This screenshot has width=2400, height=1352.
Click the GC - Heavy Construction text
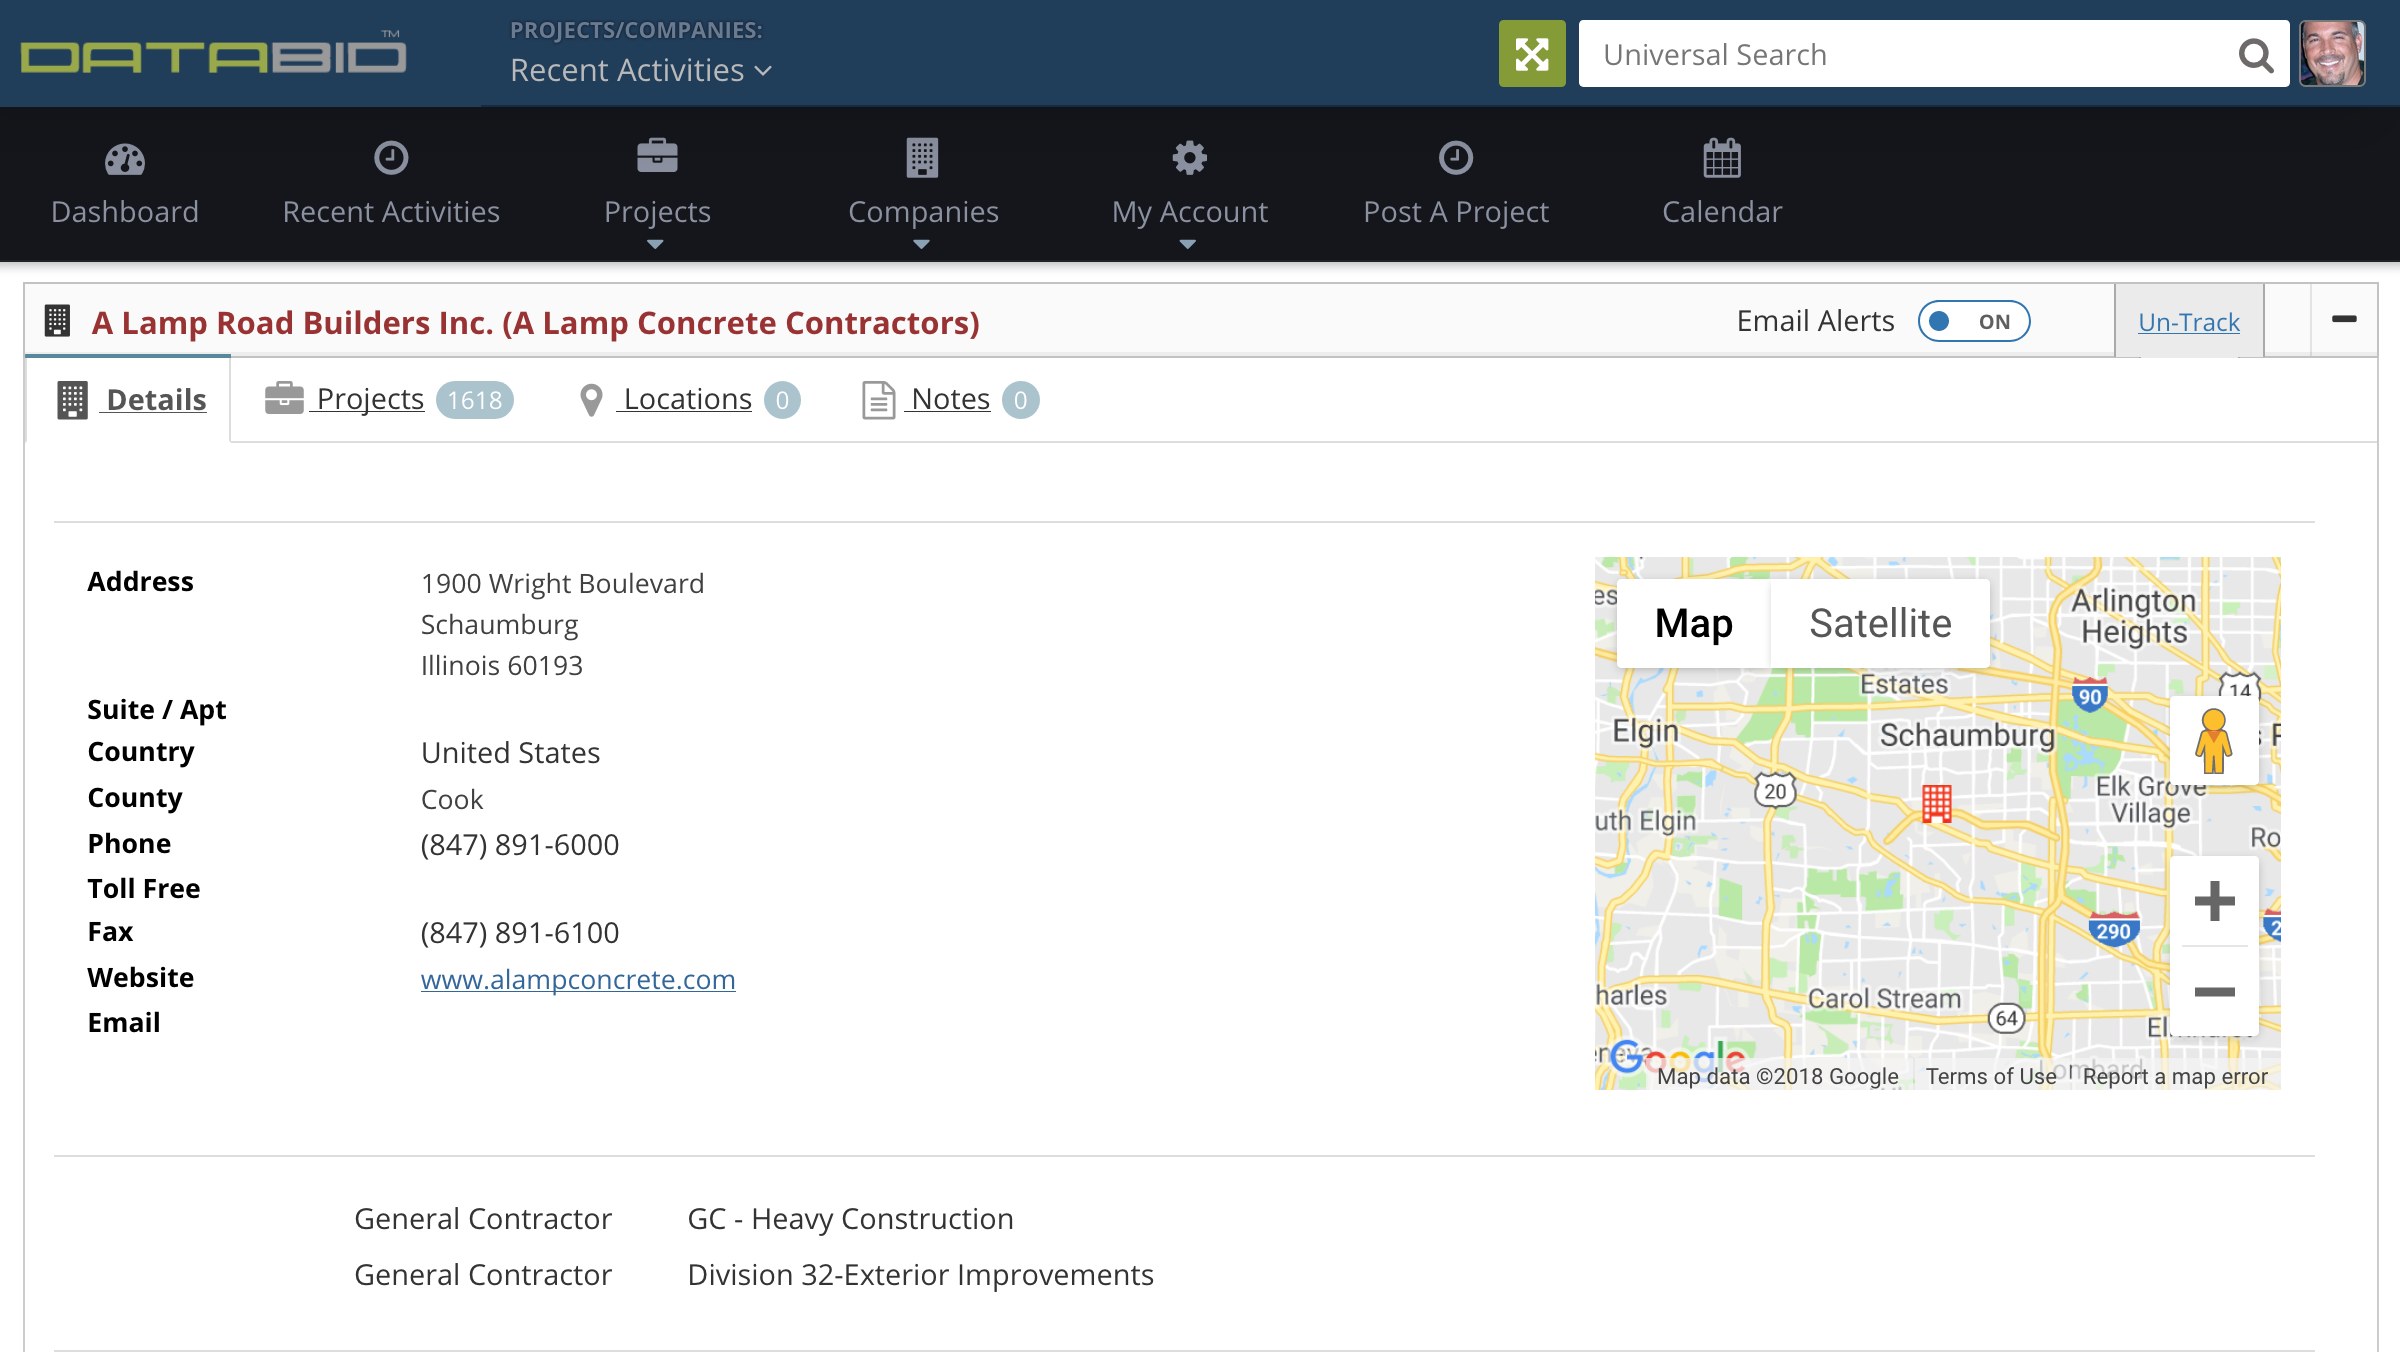point(850,1219)
